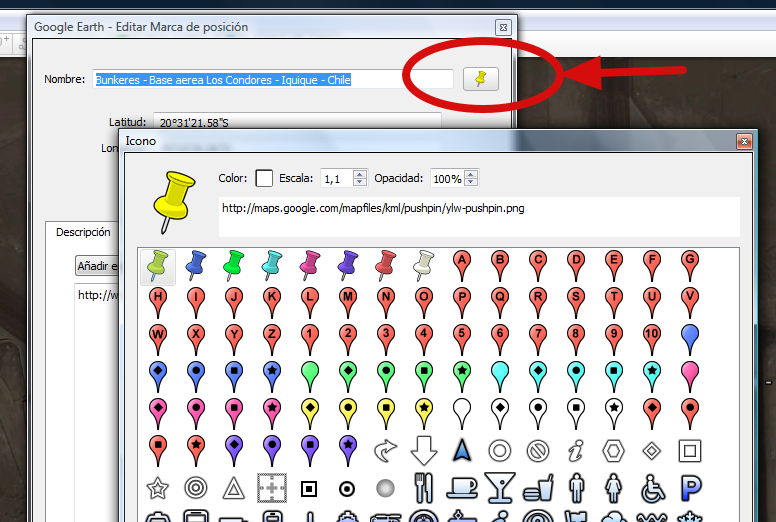Choose the square outline icon
776x522 pixels.
coord(690,451)
